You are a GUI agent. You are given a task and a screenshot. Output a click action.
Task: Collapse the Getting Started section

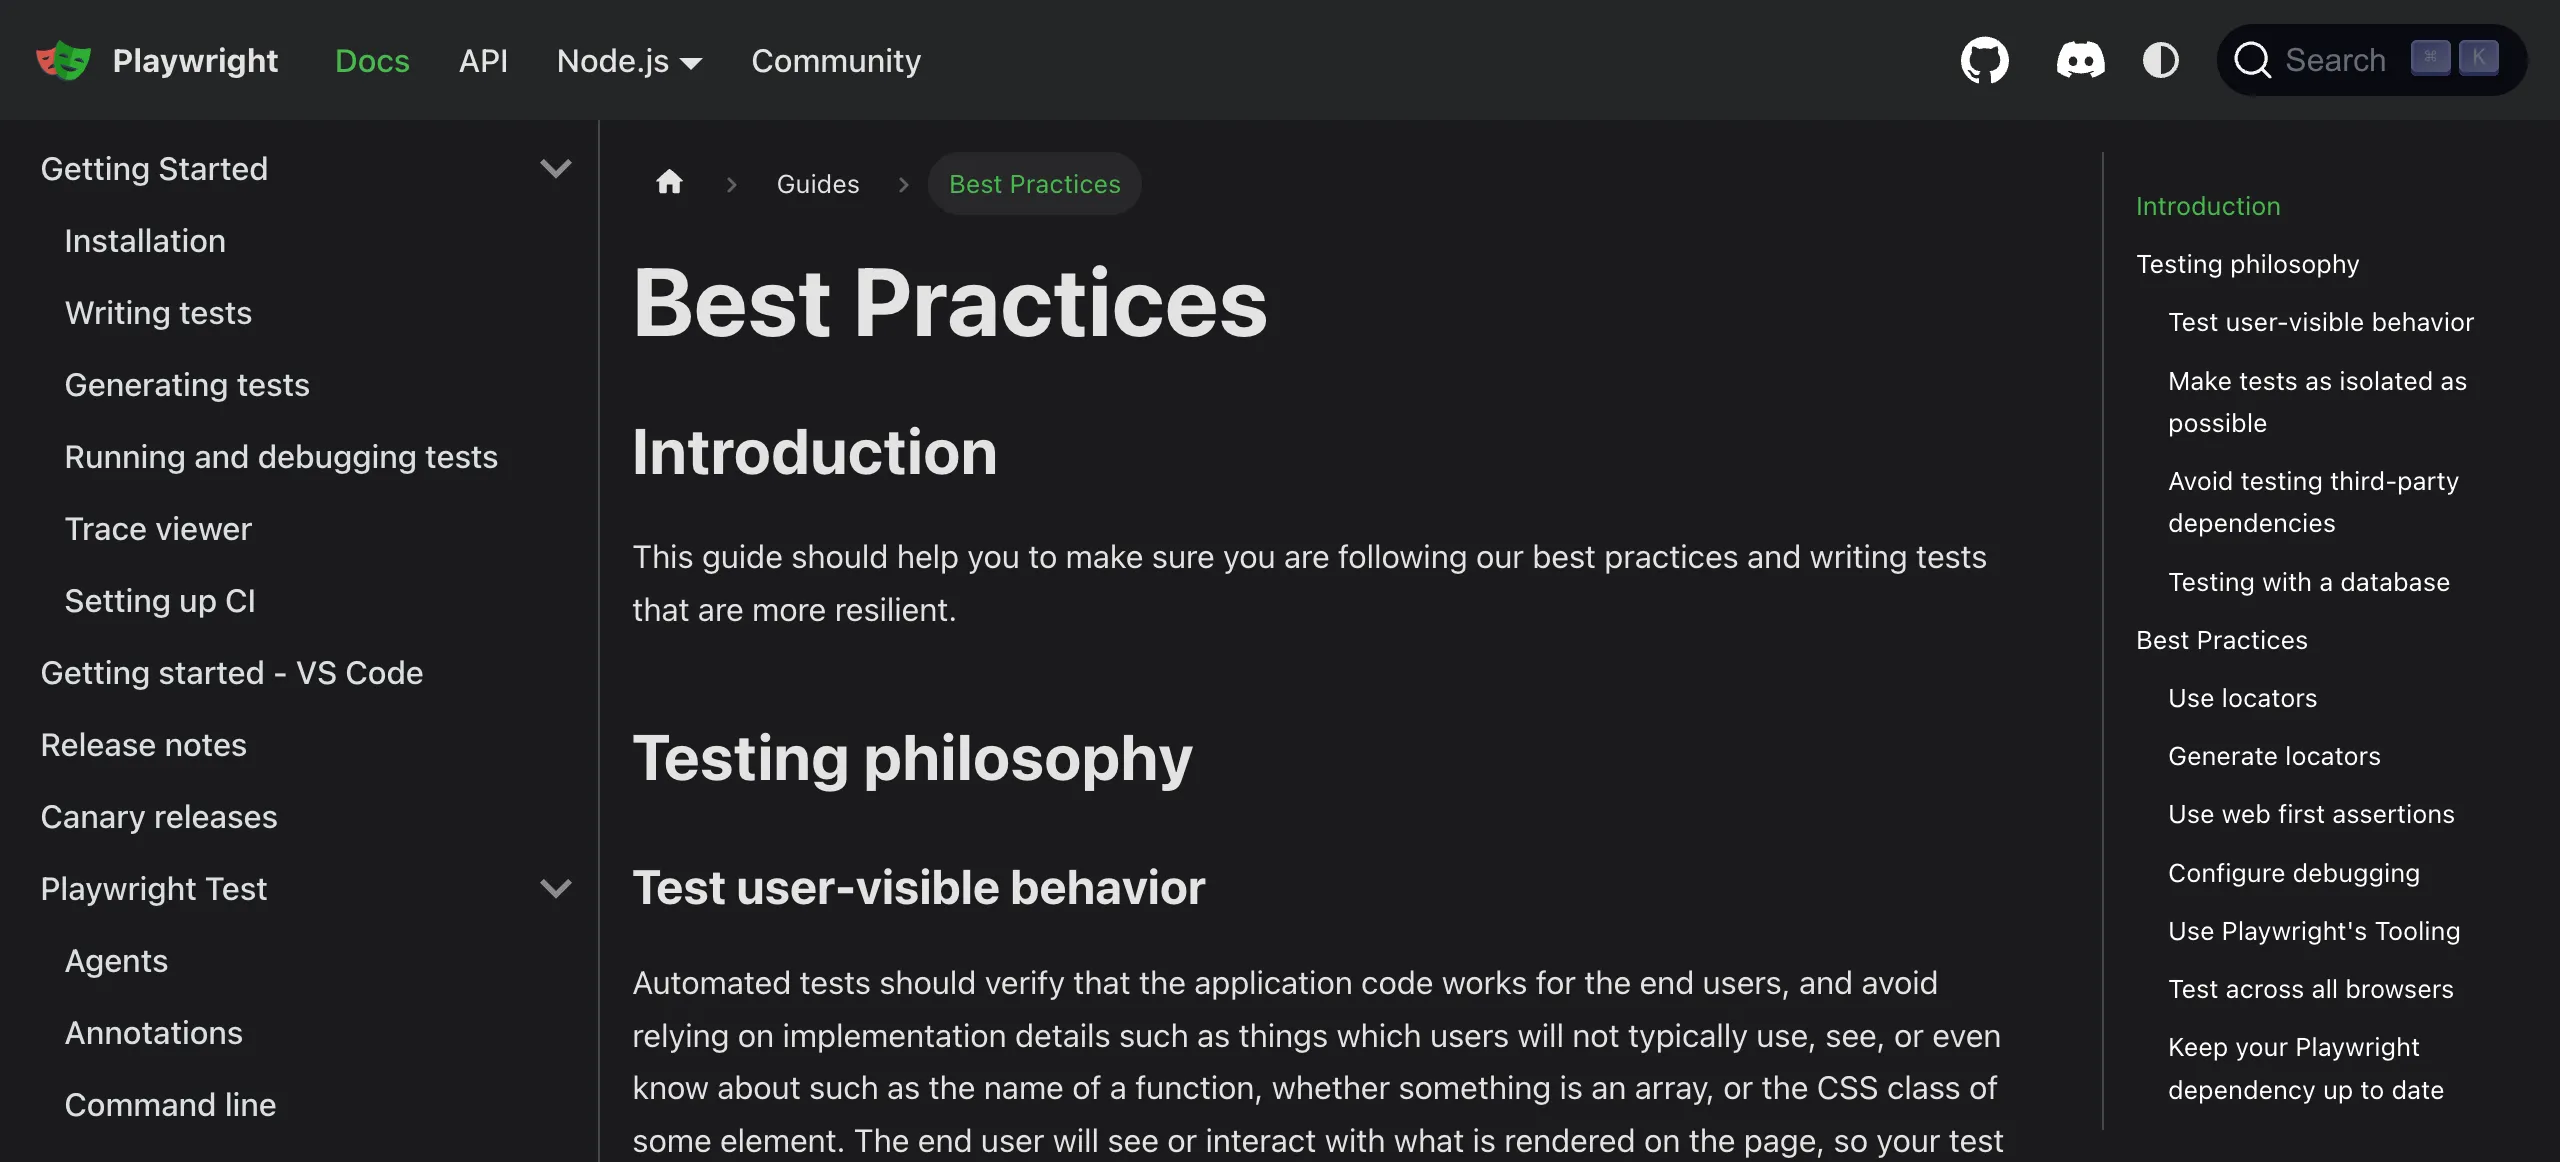click(557, 168)
